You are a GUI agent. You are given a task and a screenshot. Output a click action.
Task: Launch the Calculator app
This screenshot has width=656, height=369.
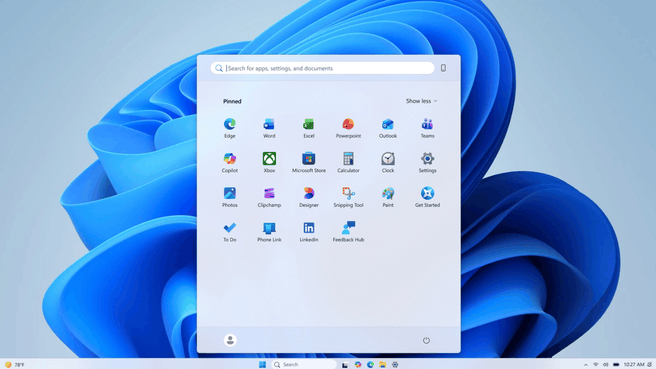[x=348, y=162]
